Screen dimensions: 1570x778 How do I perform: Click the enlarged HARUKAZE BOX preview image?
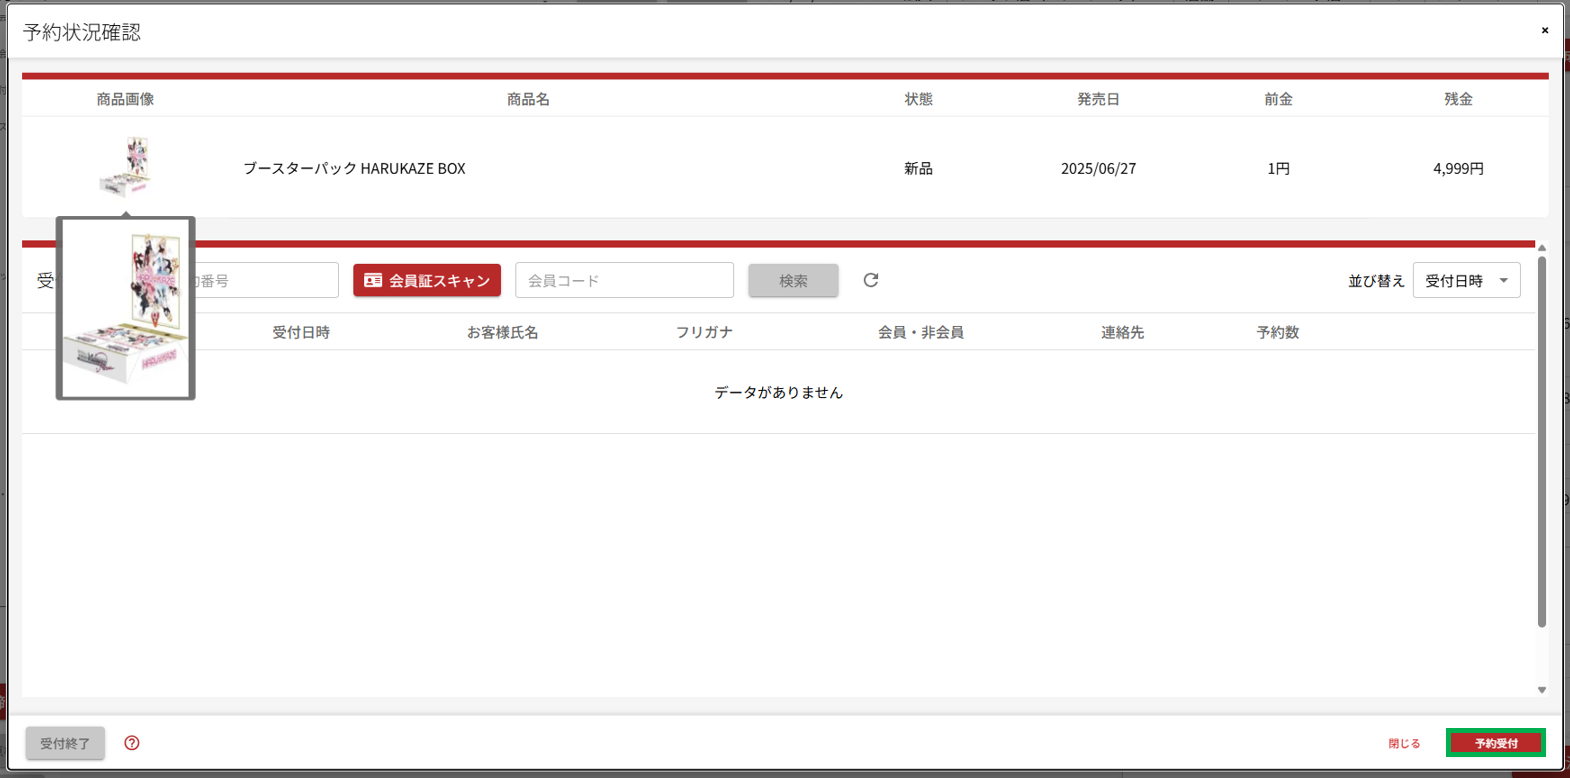[126, 308]
